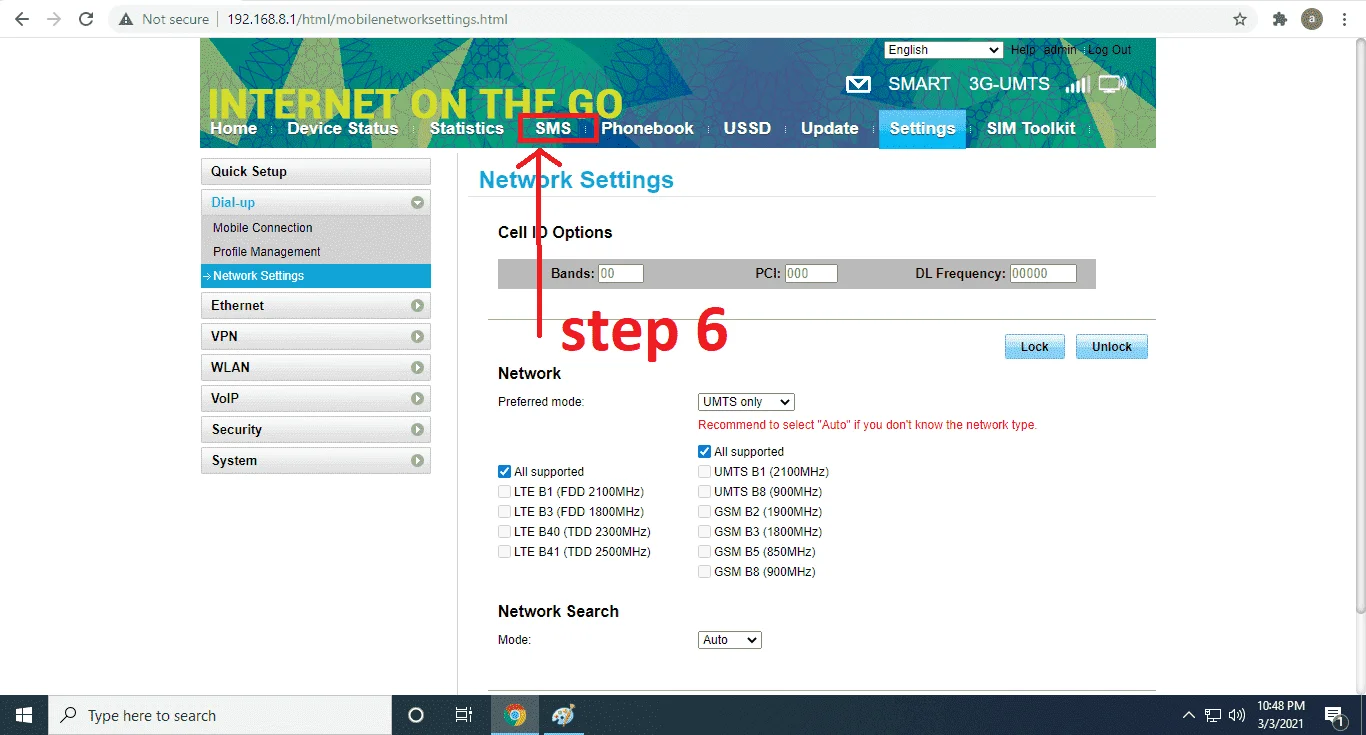Go to the Home tab
This screenshot has height=735, width=1366.
[x=233, y=128]
